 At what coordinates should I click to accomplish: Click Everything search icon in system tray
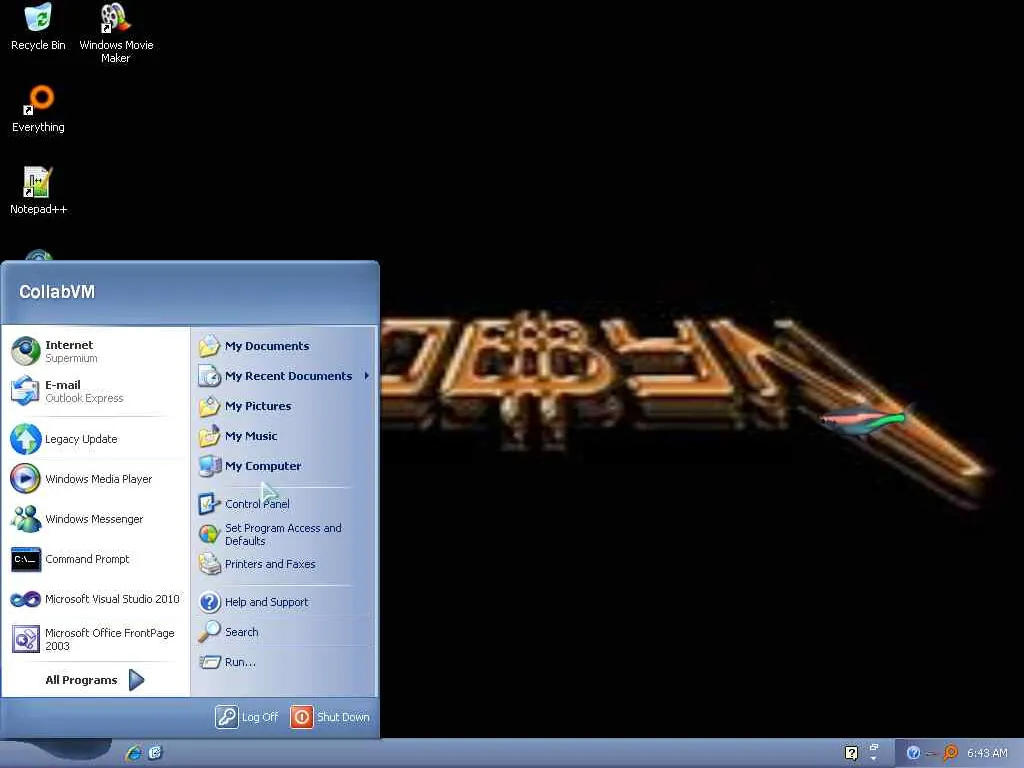coord(951,753)
